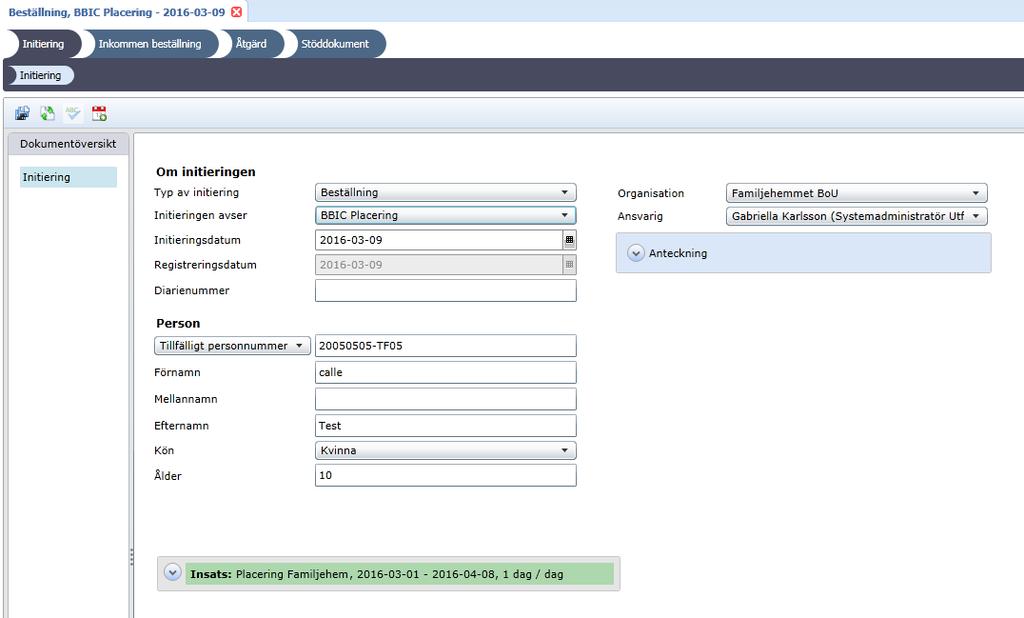
Task: Expand the Anteckning section
Action: tap(635, 253)
